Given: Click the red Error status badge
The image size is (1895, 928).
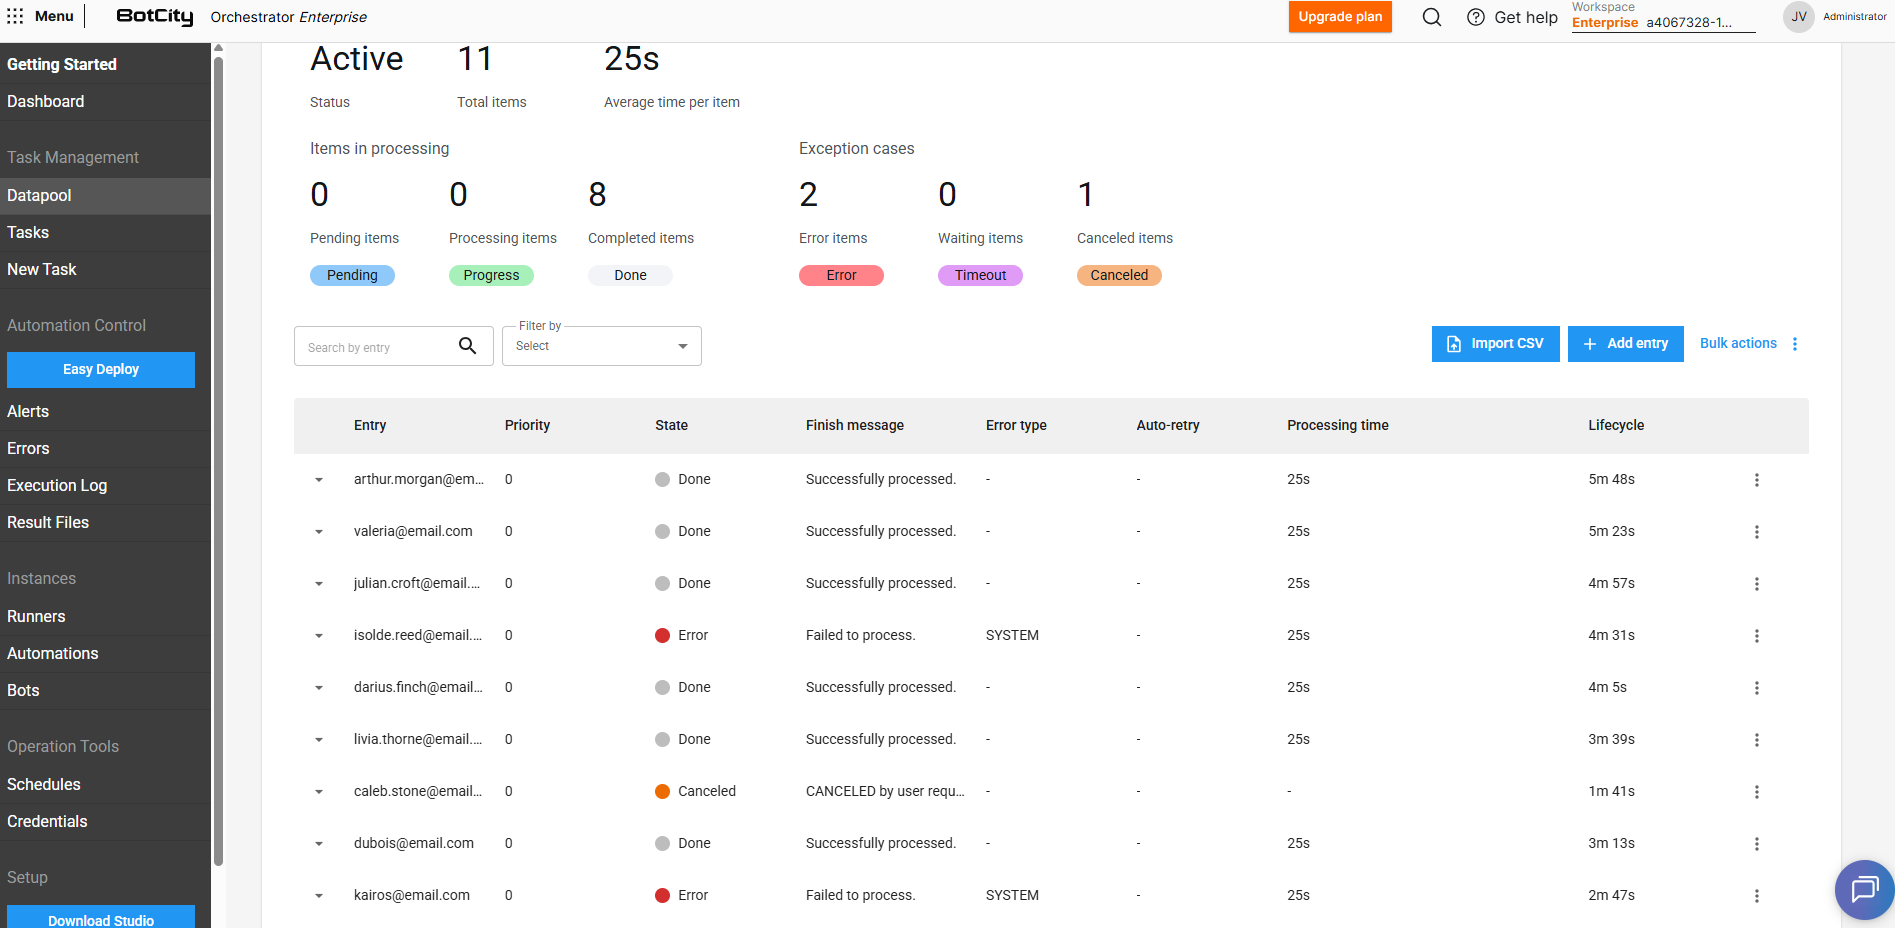Looking at the screenshot, I should pos(840,275).
